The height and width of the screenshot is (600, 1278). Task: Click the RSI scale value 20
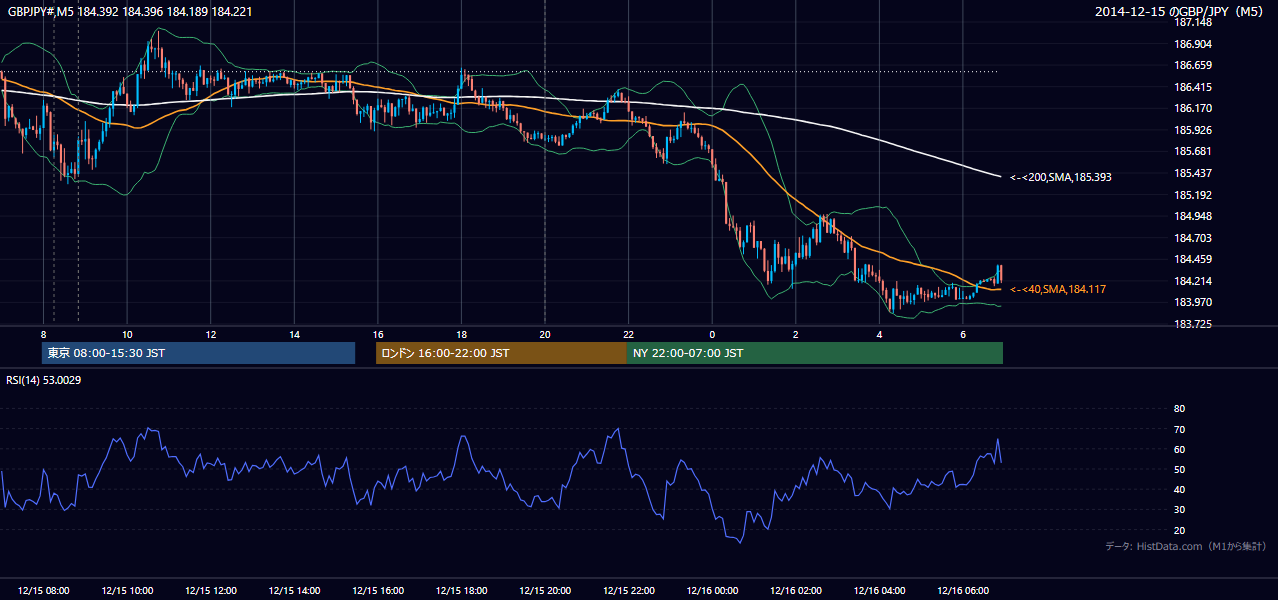[1179, 530]
